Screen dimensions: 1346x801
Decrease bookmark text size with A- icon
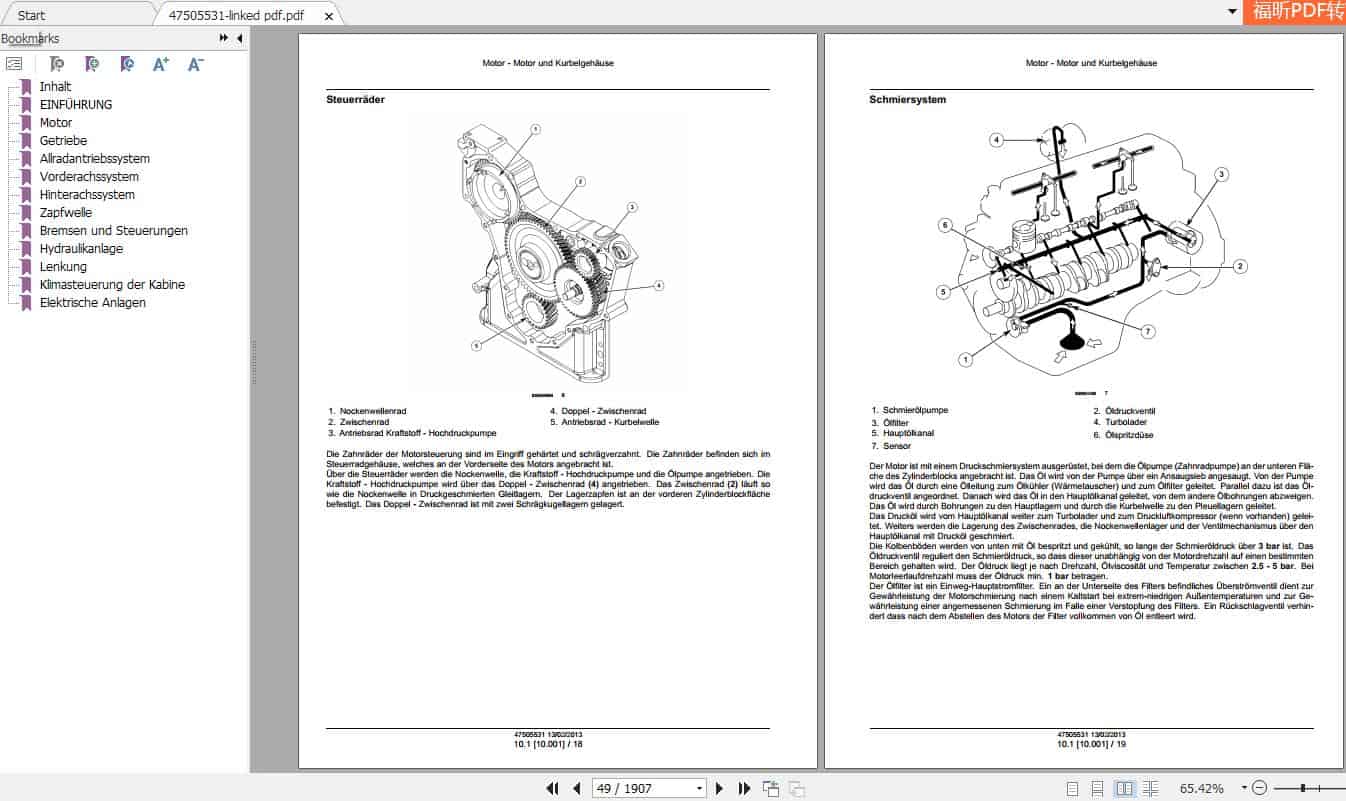pyautogui.click(x=195, y=63)
